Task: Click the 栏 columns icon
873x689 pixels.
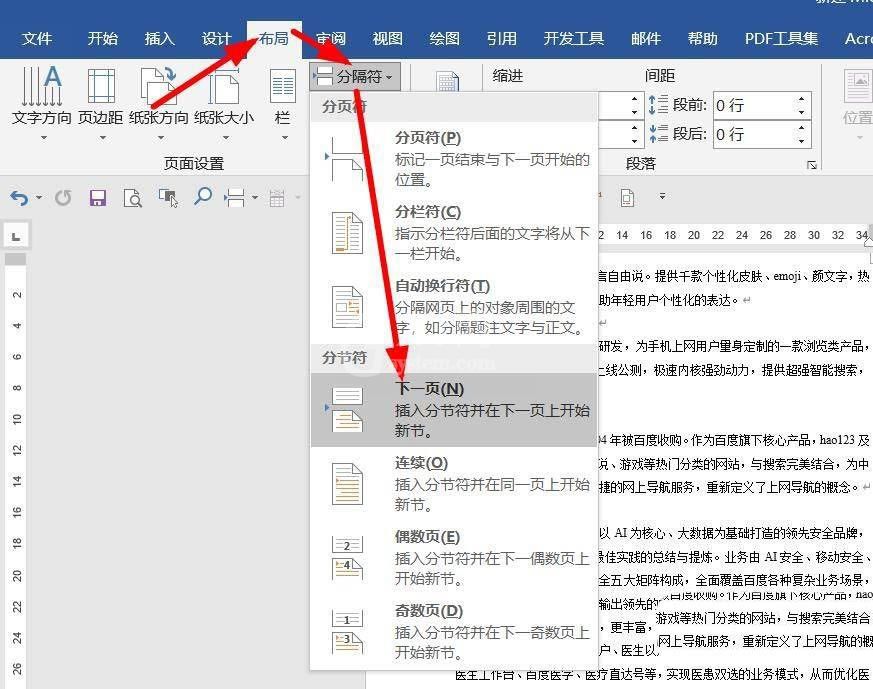Action: click(283, 86)
